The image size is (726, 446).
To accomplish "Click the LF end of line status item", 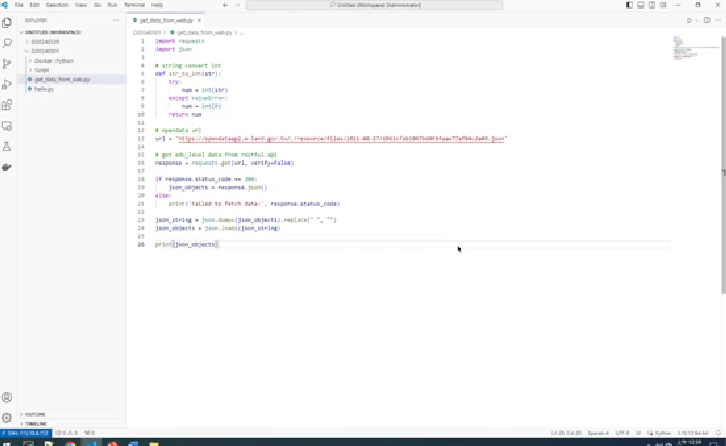I will pyautogui.click(x=638, y=433).
